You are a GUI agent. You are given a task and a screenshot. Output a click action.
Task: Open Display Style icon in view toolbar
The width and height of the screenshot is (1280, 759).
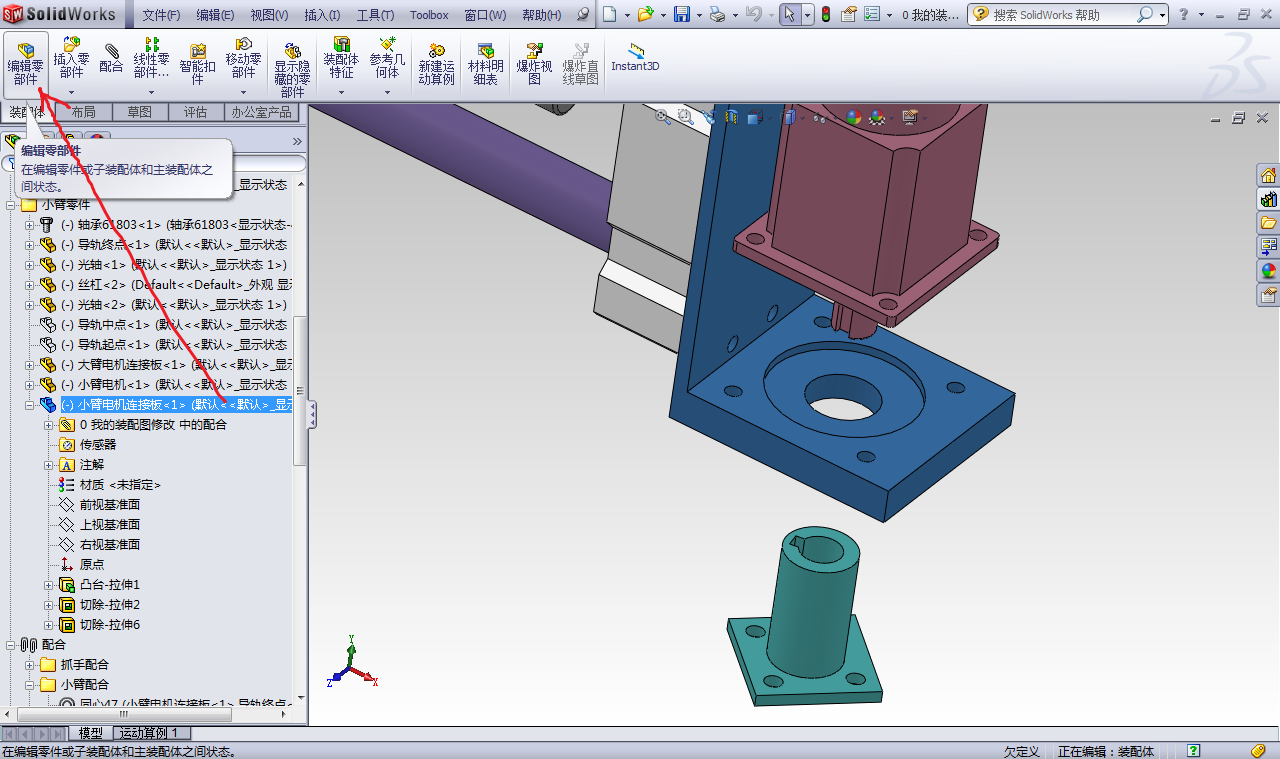[x=789, y=117]
